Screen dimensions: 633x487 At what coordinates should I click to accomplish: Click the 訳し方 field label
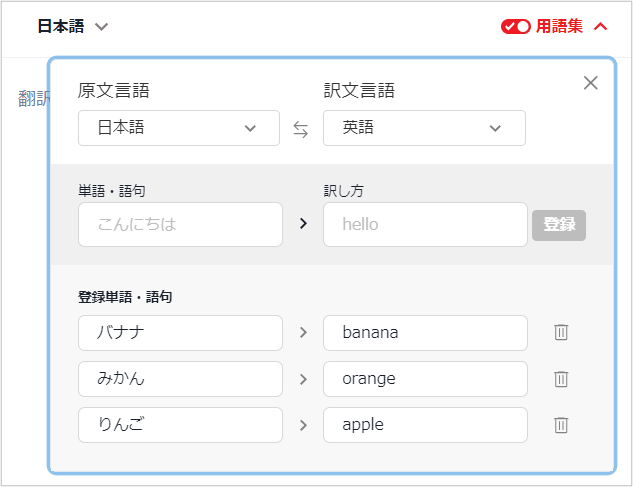[x=344, y=191]
